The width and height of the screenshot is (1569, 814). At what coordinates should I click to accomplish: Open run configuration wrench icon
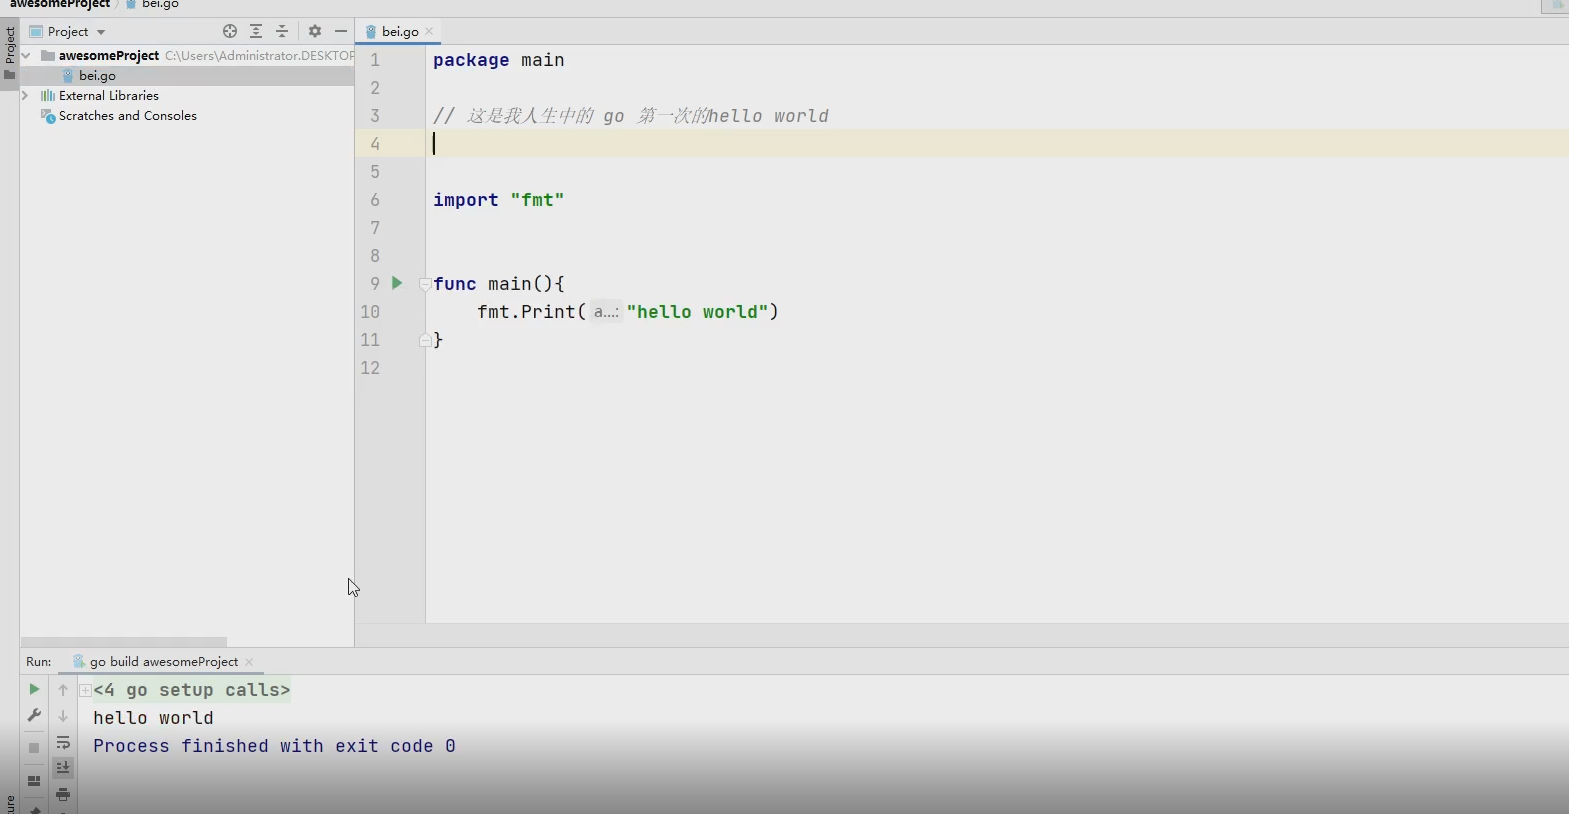[x=34, y=715]
